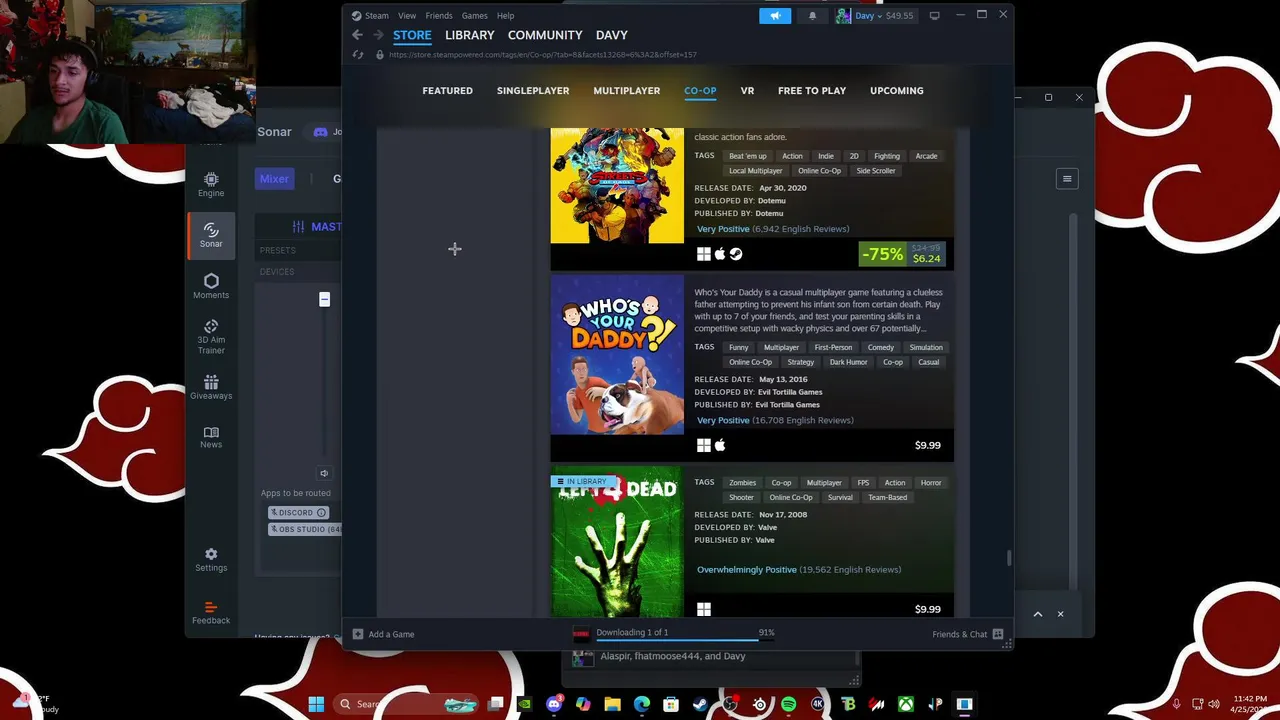1280x720 pixels.
Task: Open Steam notifications bell
Action: click(x=812, y=15)
